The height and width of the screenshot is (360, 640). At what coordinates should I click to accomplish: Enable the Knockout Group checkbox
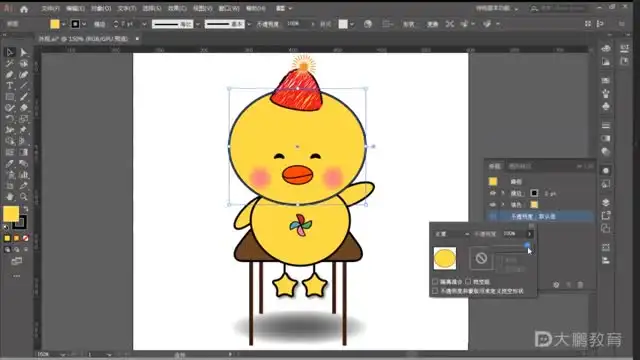coord(468,282)
